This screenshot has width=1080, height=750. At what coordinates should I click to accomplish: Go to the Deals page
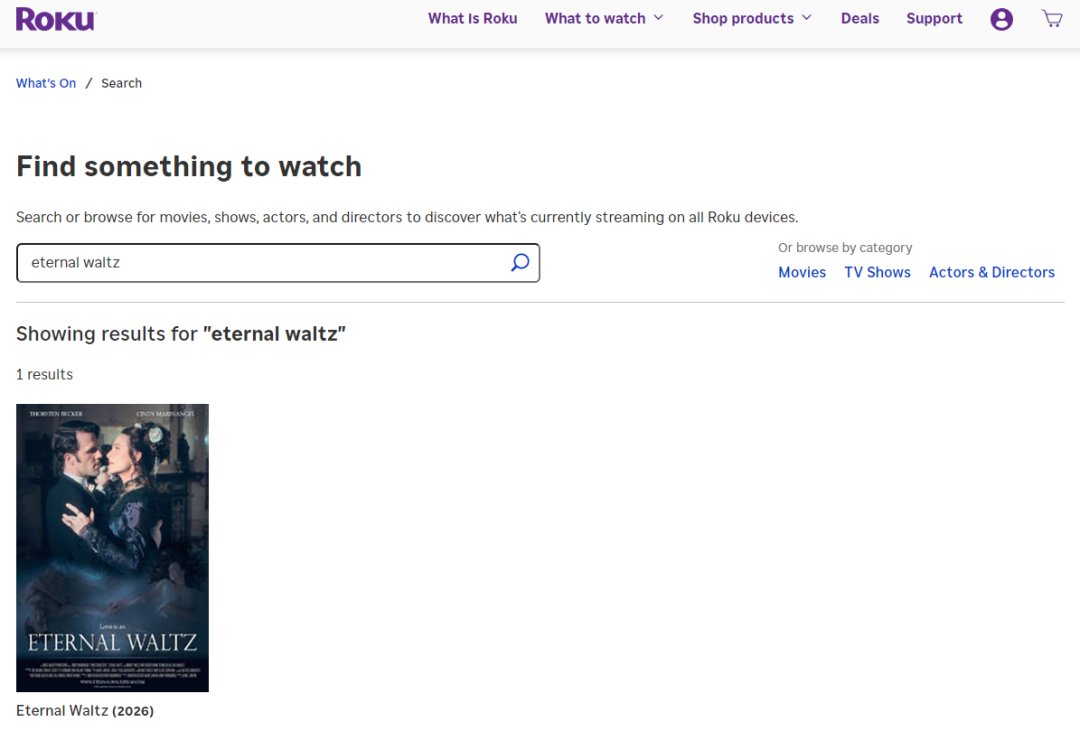pos(860,19)
